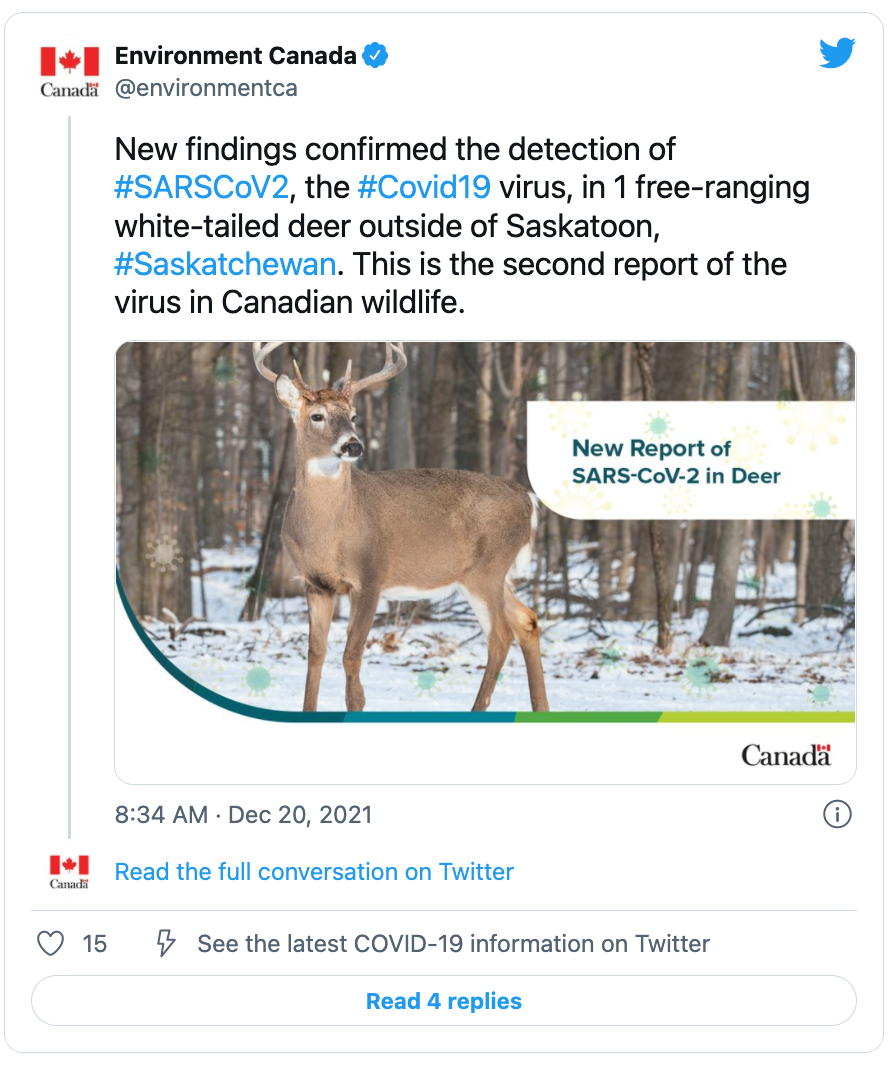Open the #Saskatchewan hashtag
Screen dimensions: 892x1068
tap(225, 264)
